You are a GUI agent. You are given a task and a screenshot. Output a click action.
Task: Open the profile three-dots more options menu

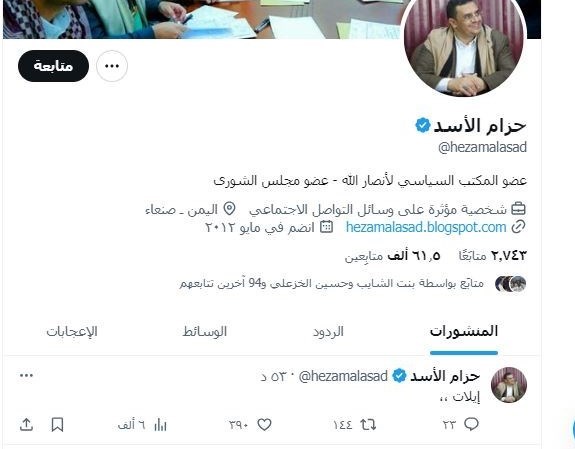click(112, 66)
